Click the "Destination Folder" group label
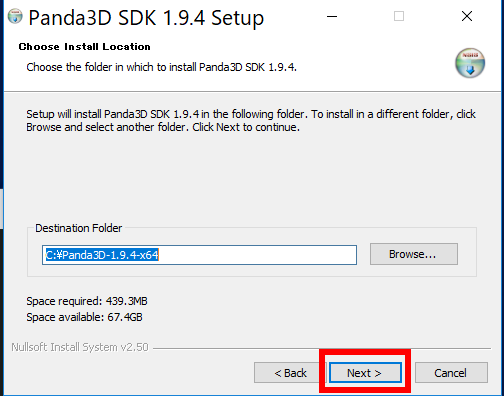504x396 pixels. point(79,228)
